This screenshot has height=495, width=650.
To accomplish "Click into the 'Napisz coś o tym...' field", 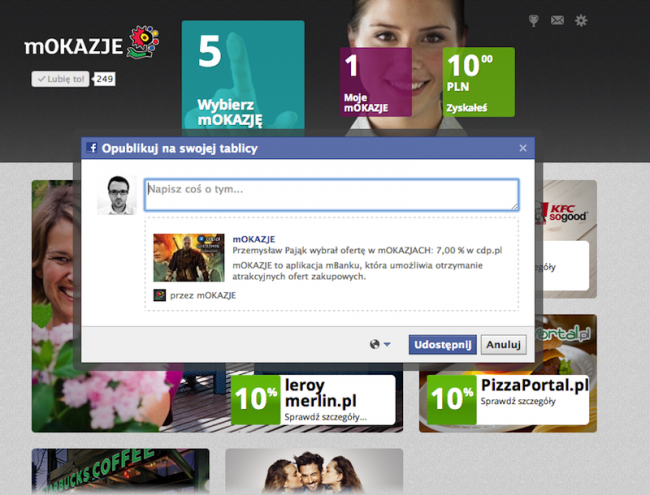I will pos(331,195).
